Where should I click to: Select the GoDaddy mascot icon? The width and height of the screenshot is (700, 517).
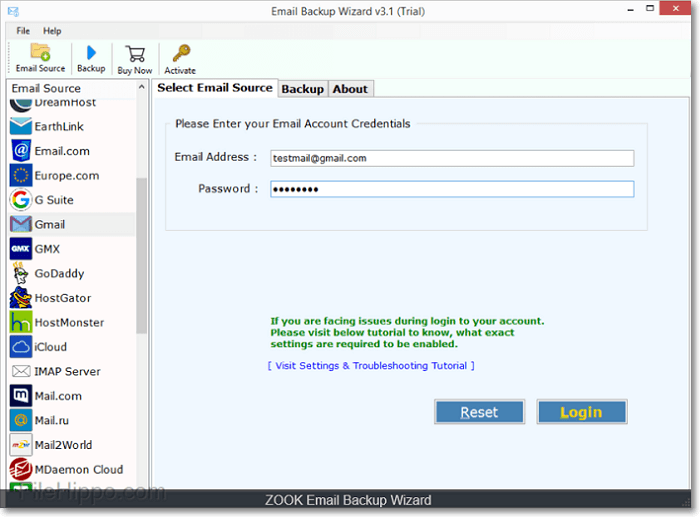(21, 273)
